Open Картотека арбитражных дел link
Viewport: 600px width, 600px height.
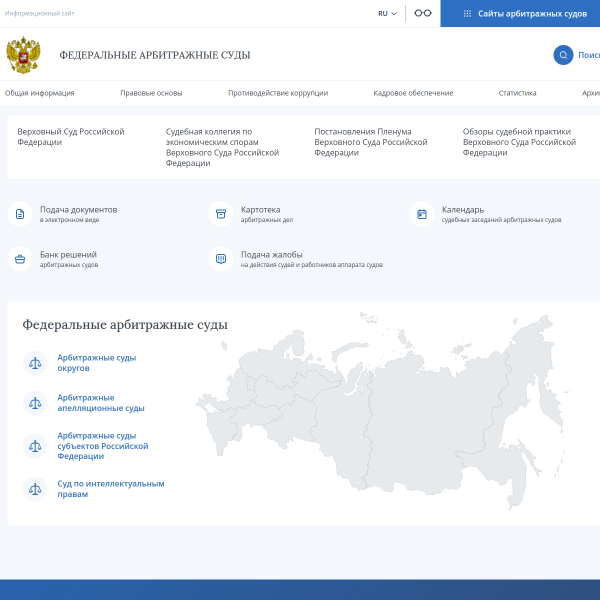pos(267,214)
